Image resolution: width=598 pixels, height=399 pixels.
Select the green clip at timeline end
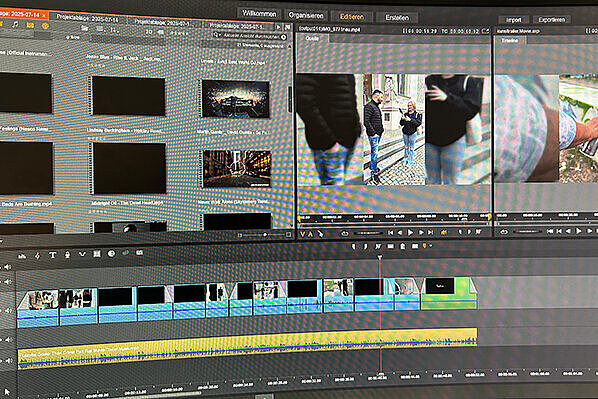[x=448, y=293]
